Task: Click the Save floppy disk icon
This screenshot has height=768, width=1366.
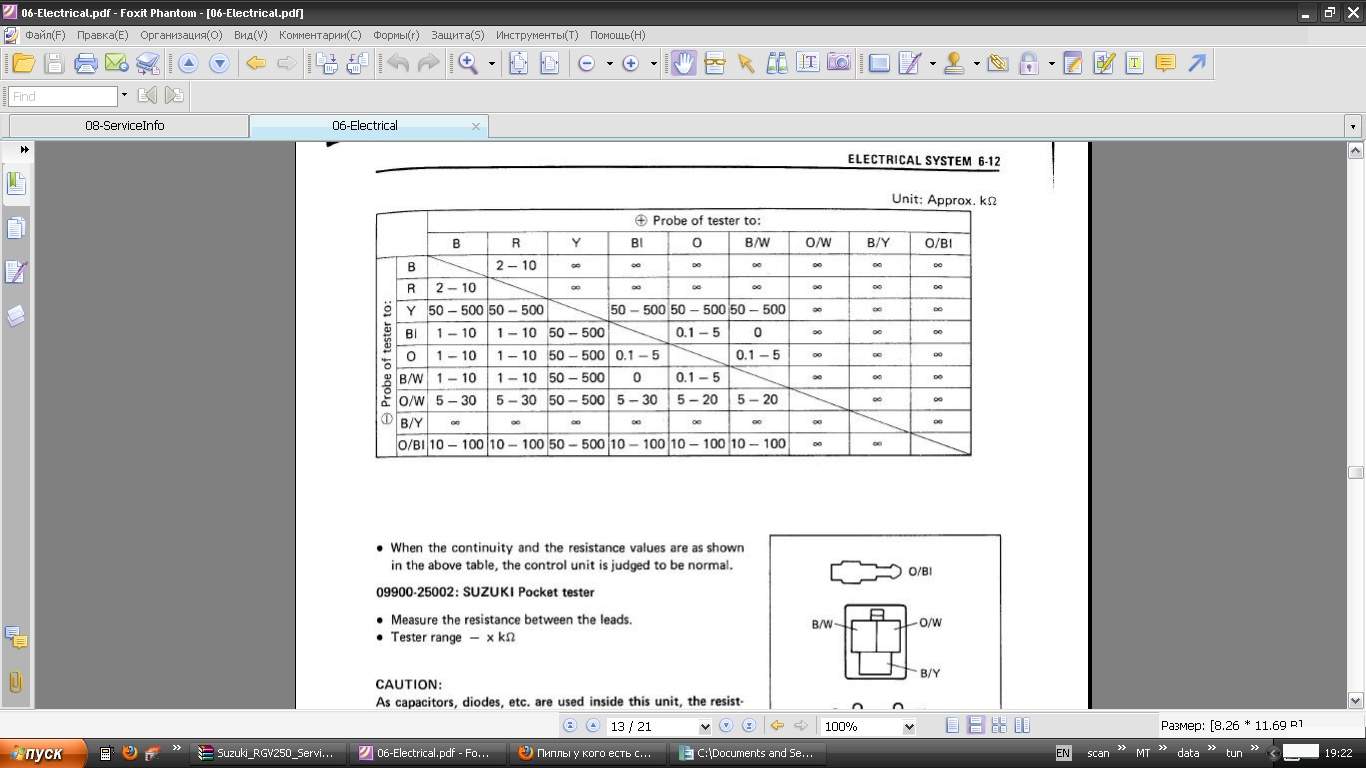Action: click(x=54, y=64)
